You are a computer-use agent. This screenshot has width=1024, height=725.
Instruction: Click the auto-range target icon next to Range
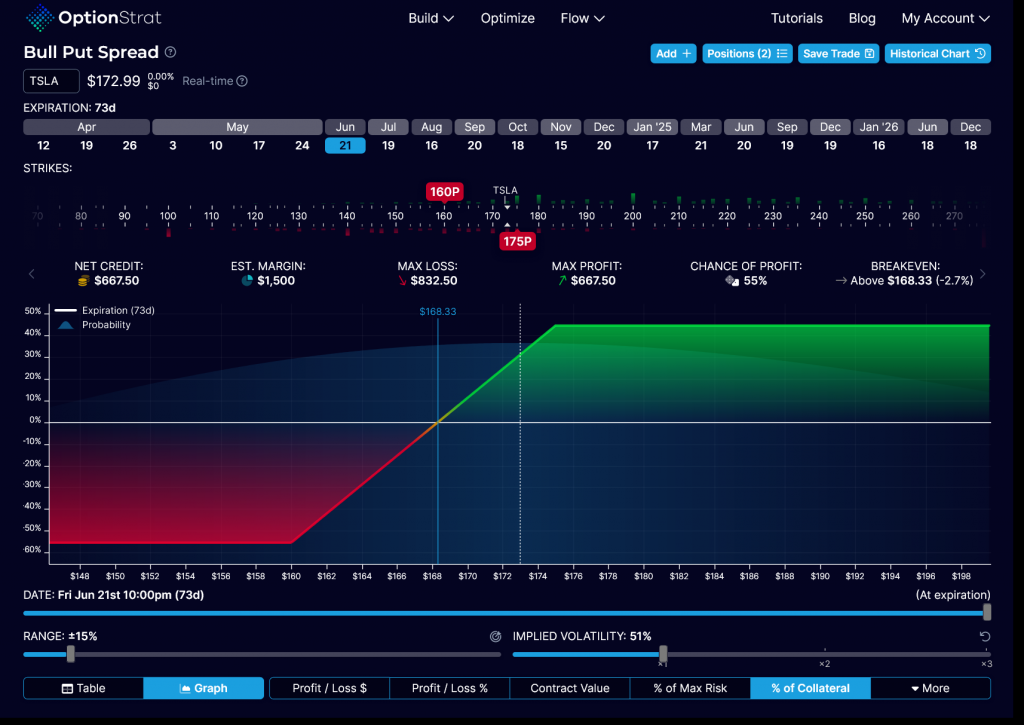pyautogui.click(x=495, y=636)
